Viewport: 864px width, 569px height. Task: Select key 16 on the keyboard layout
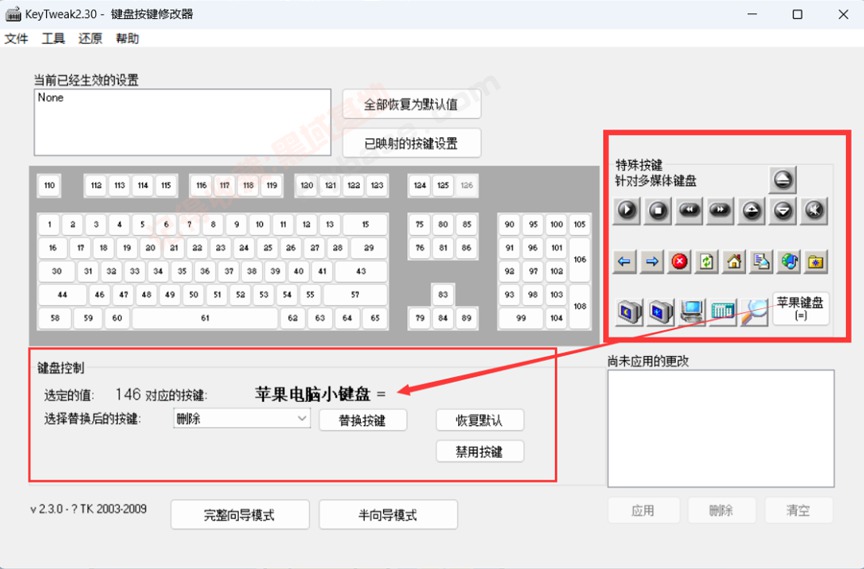click(x=53, y=248)
